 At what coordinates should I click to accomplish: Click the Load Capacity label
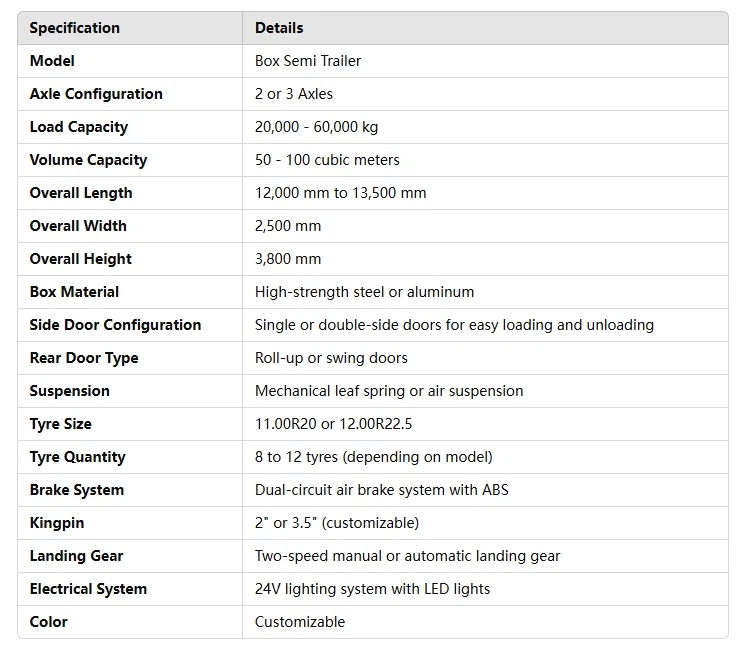coord(79,127)
